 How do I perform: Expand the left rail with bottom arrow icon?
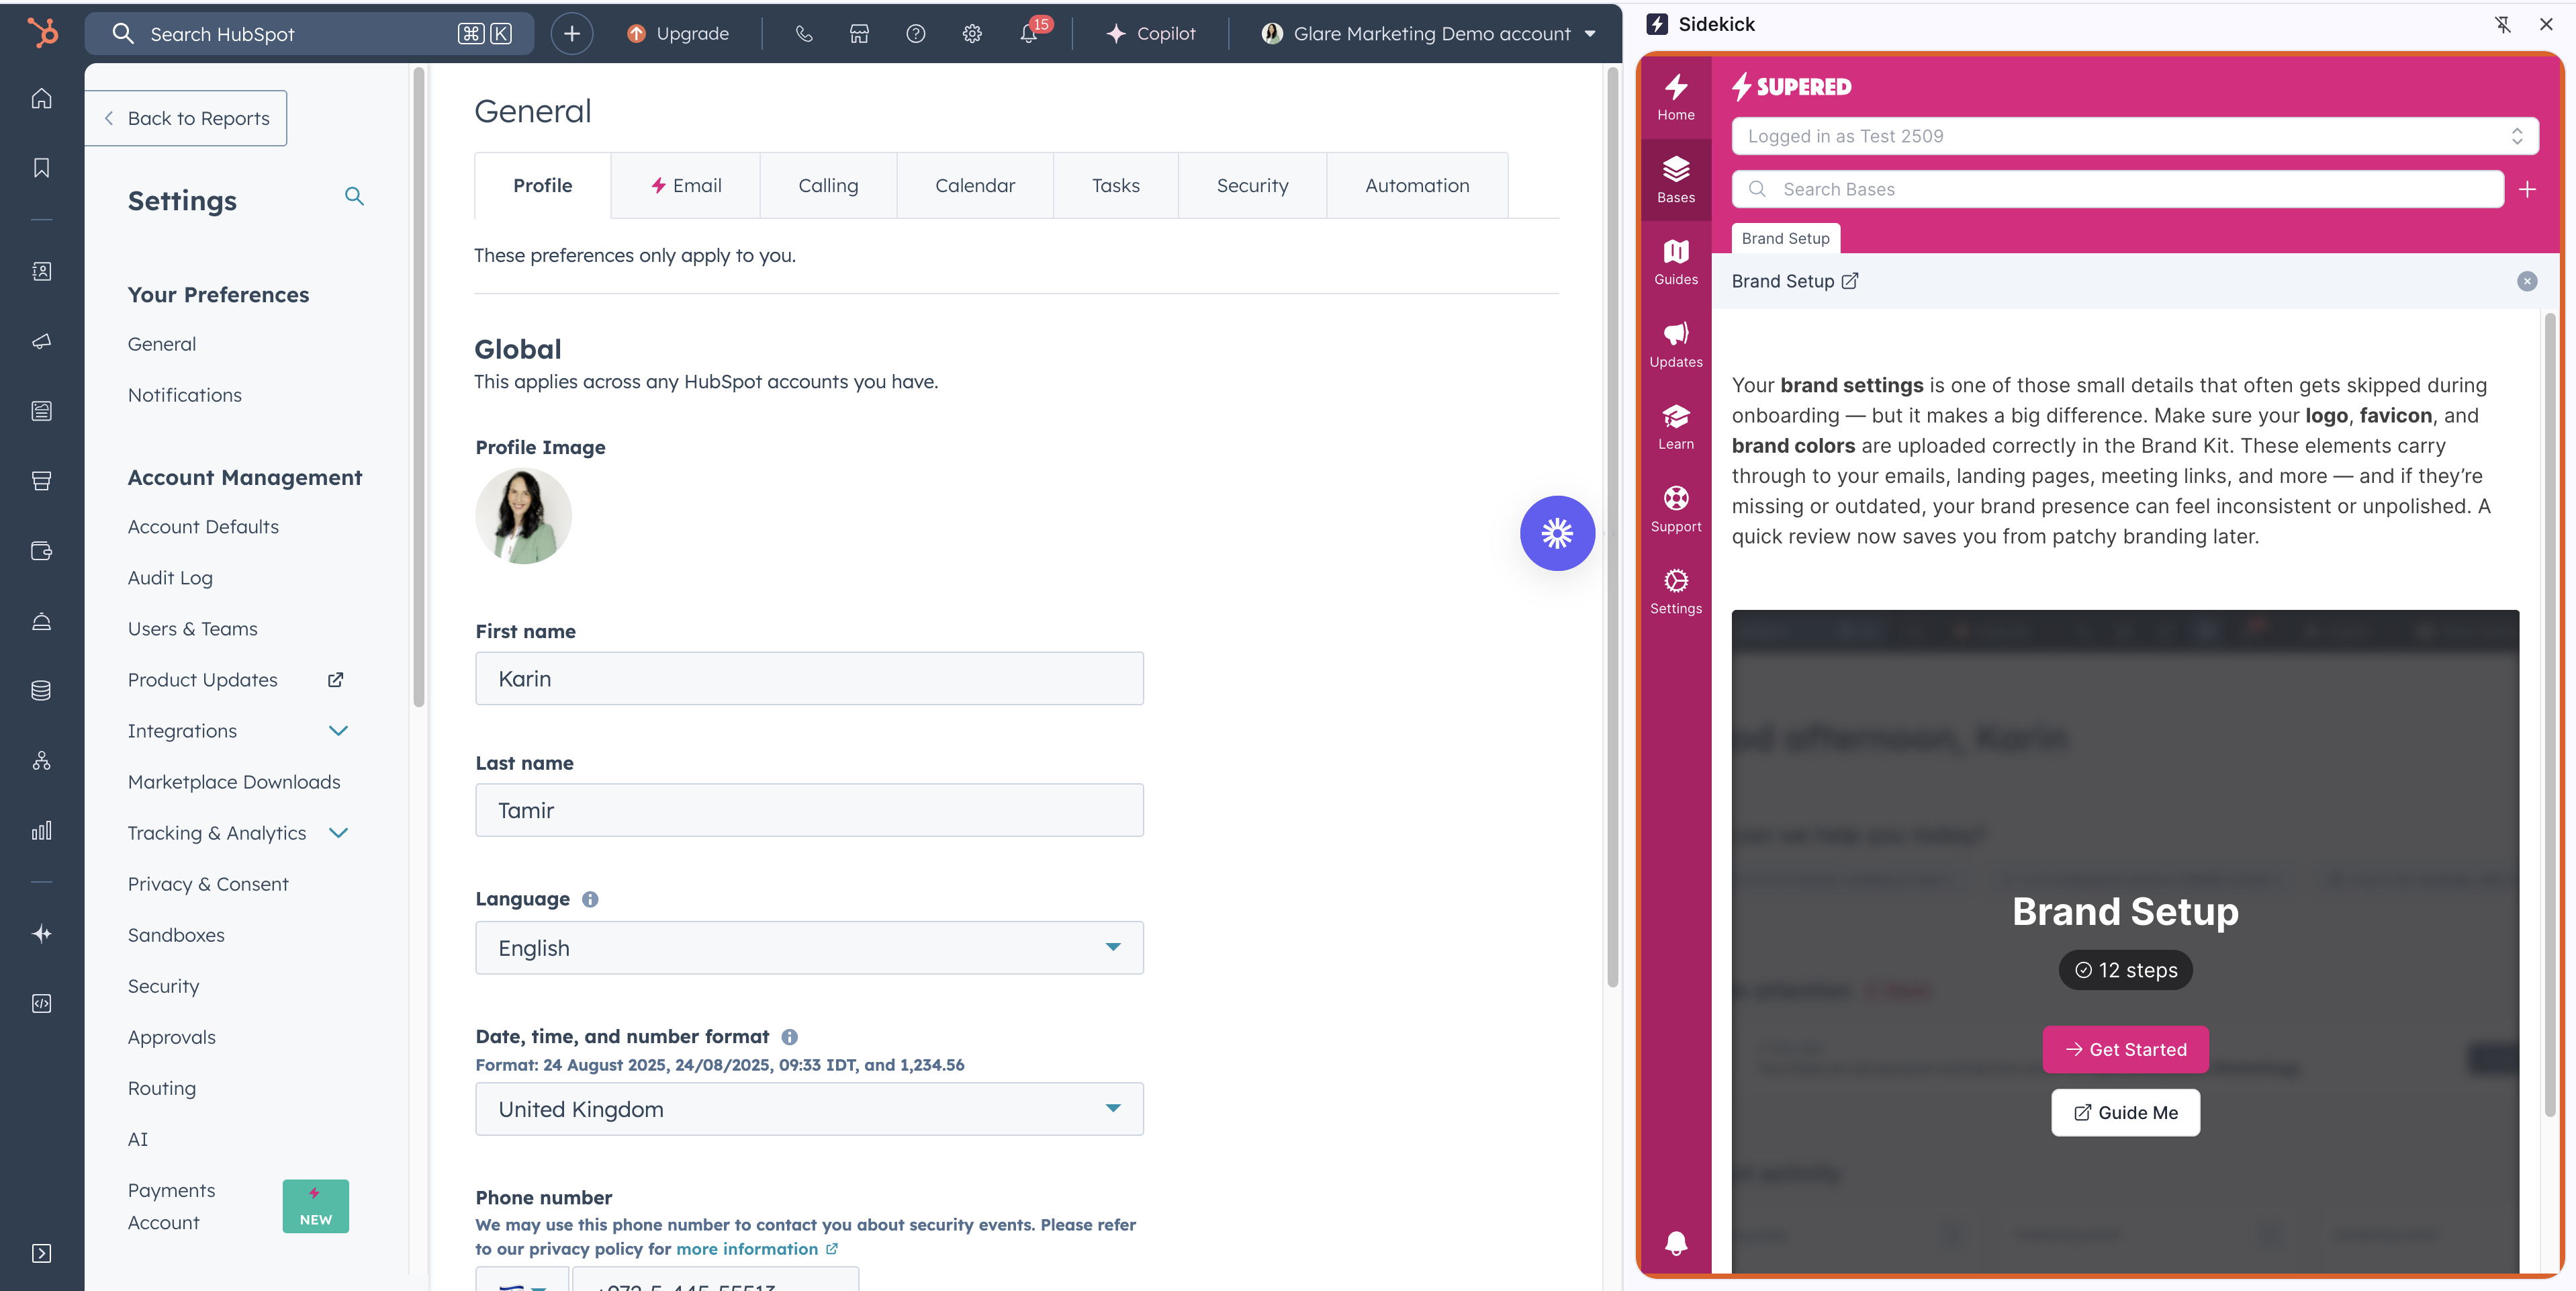pyautogui.click(x=41, y=1253)
